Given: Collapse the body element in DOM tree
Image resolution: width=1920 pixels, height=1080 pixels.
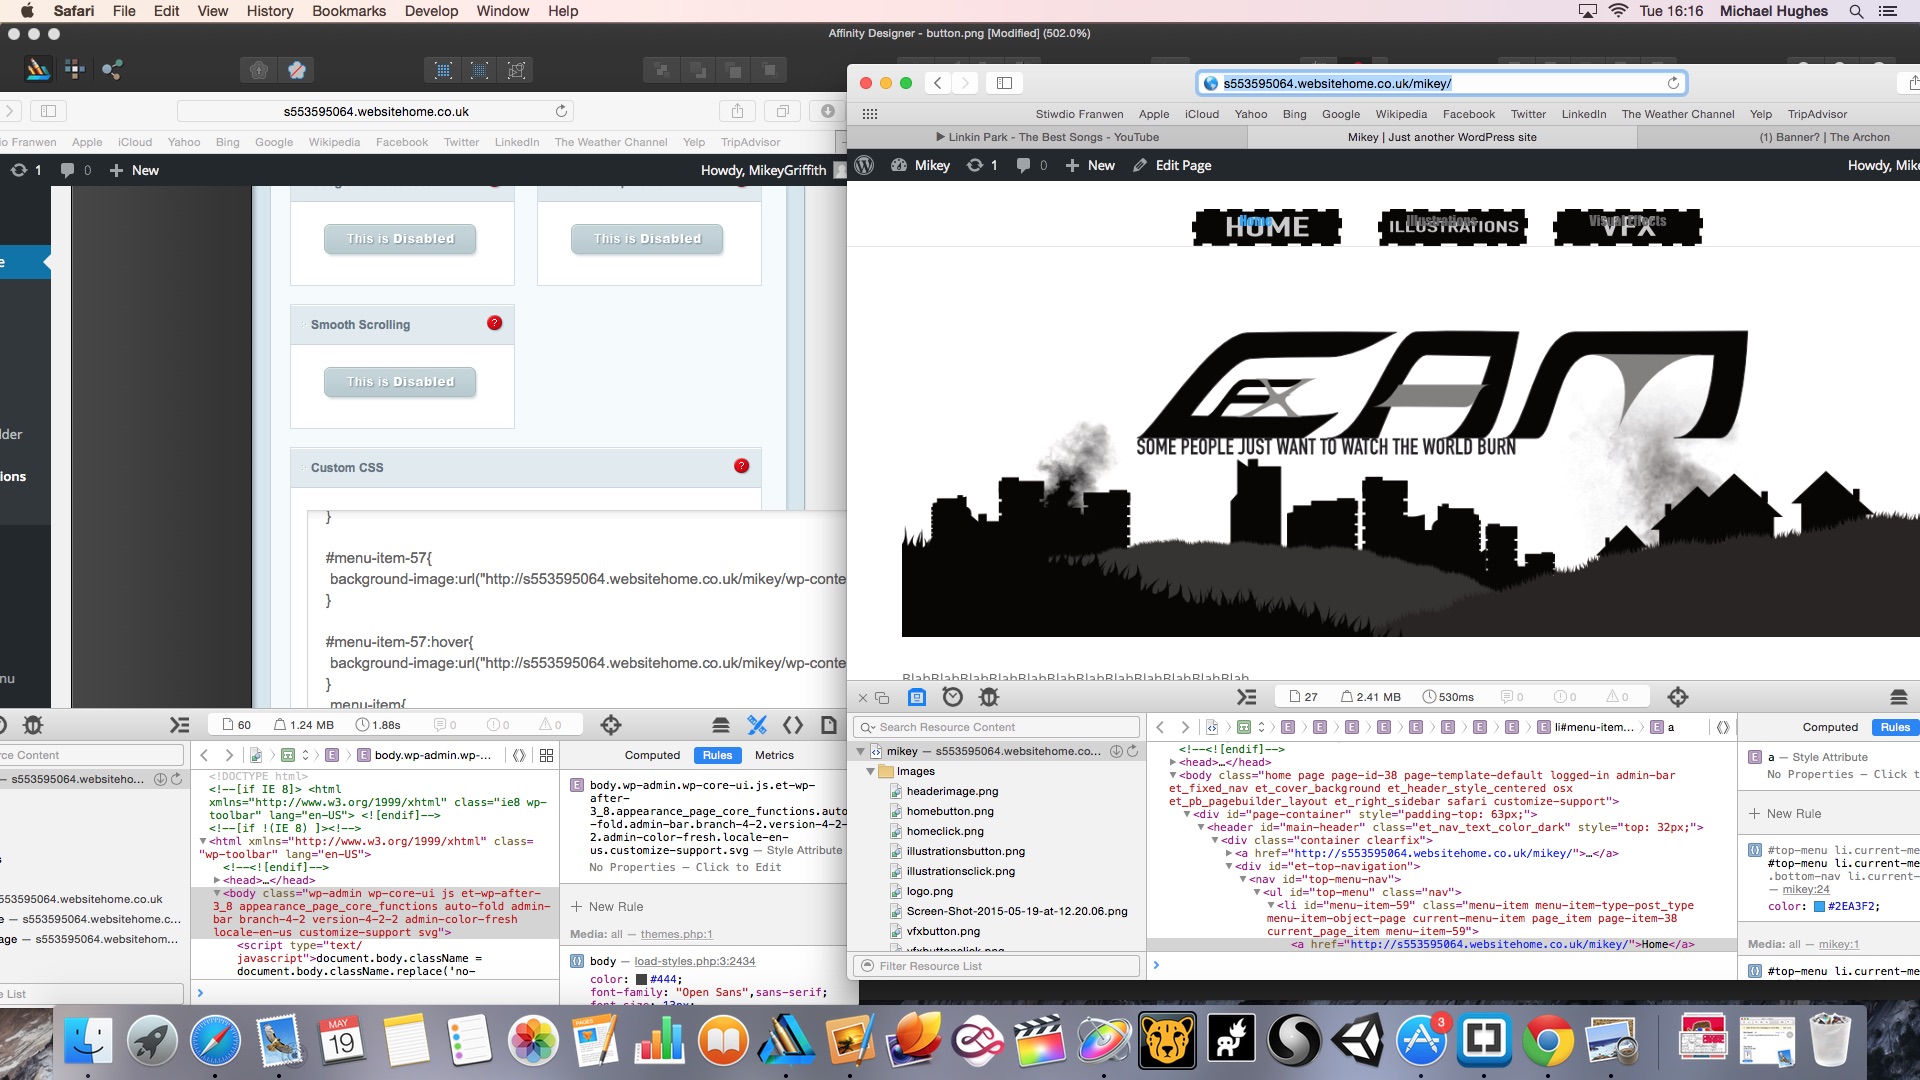Looking at the screenshot, I should 1173,775.
